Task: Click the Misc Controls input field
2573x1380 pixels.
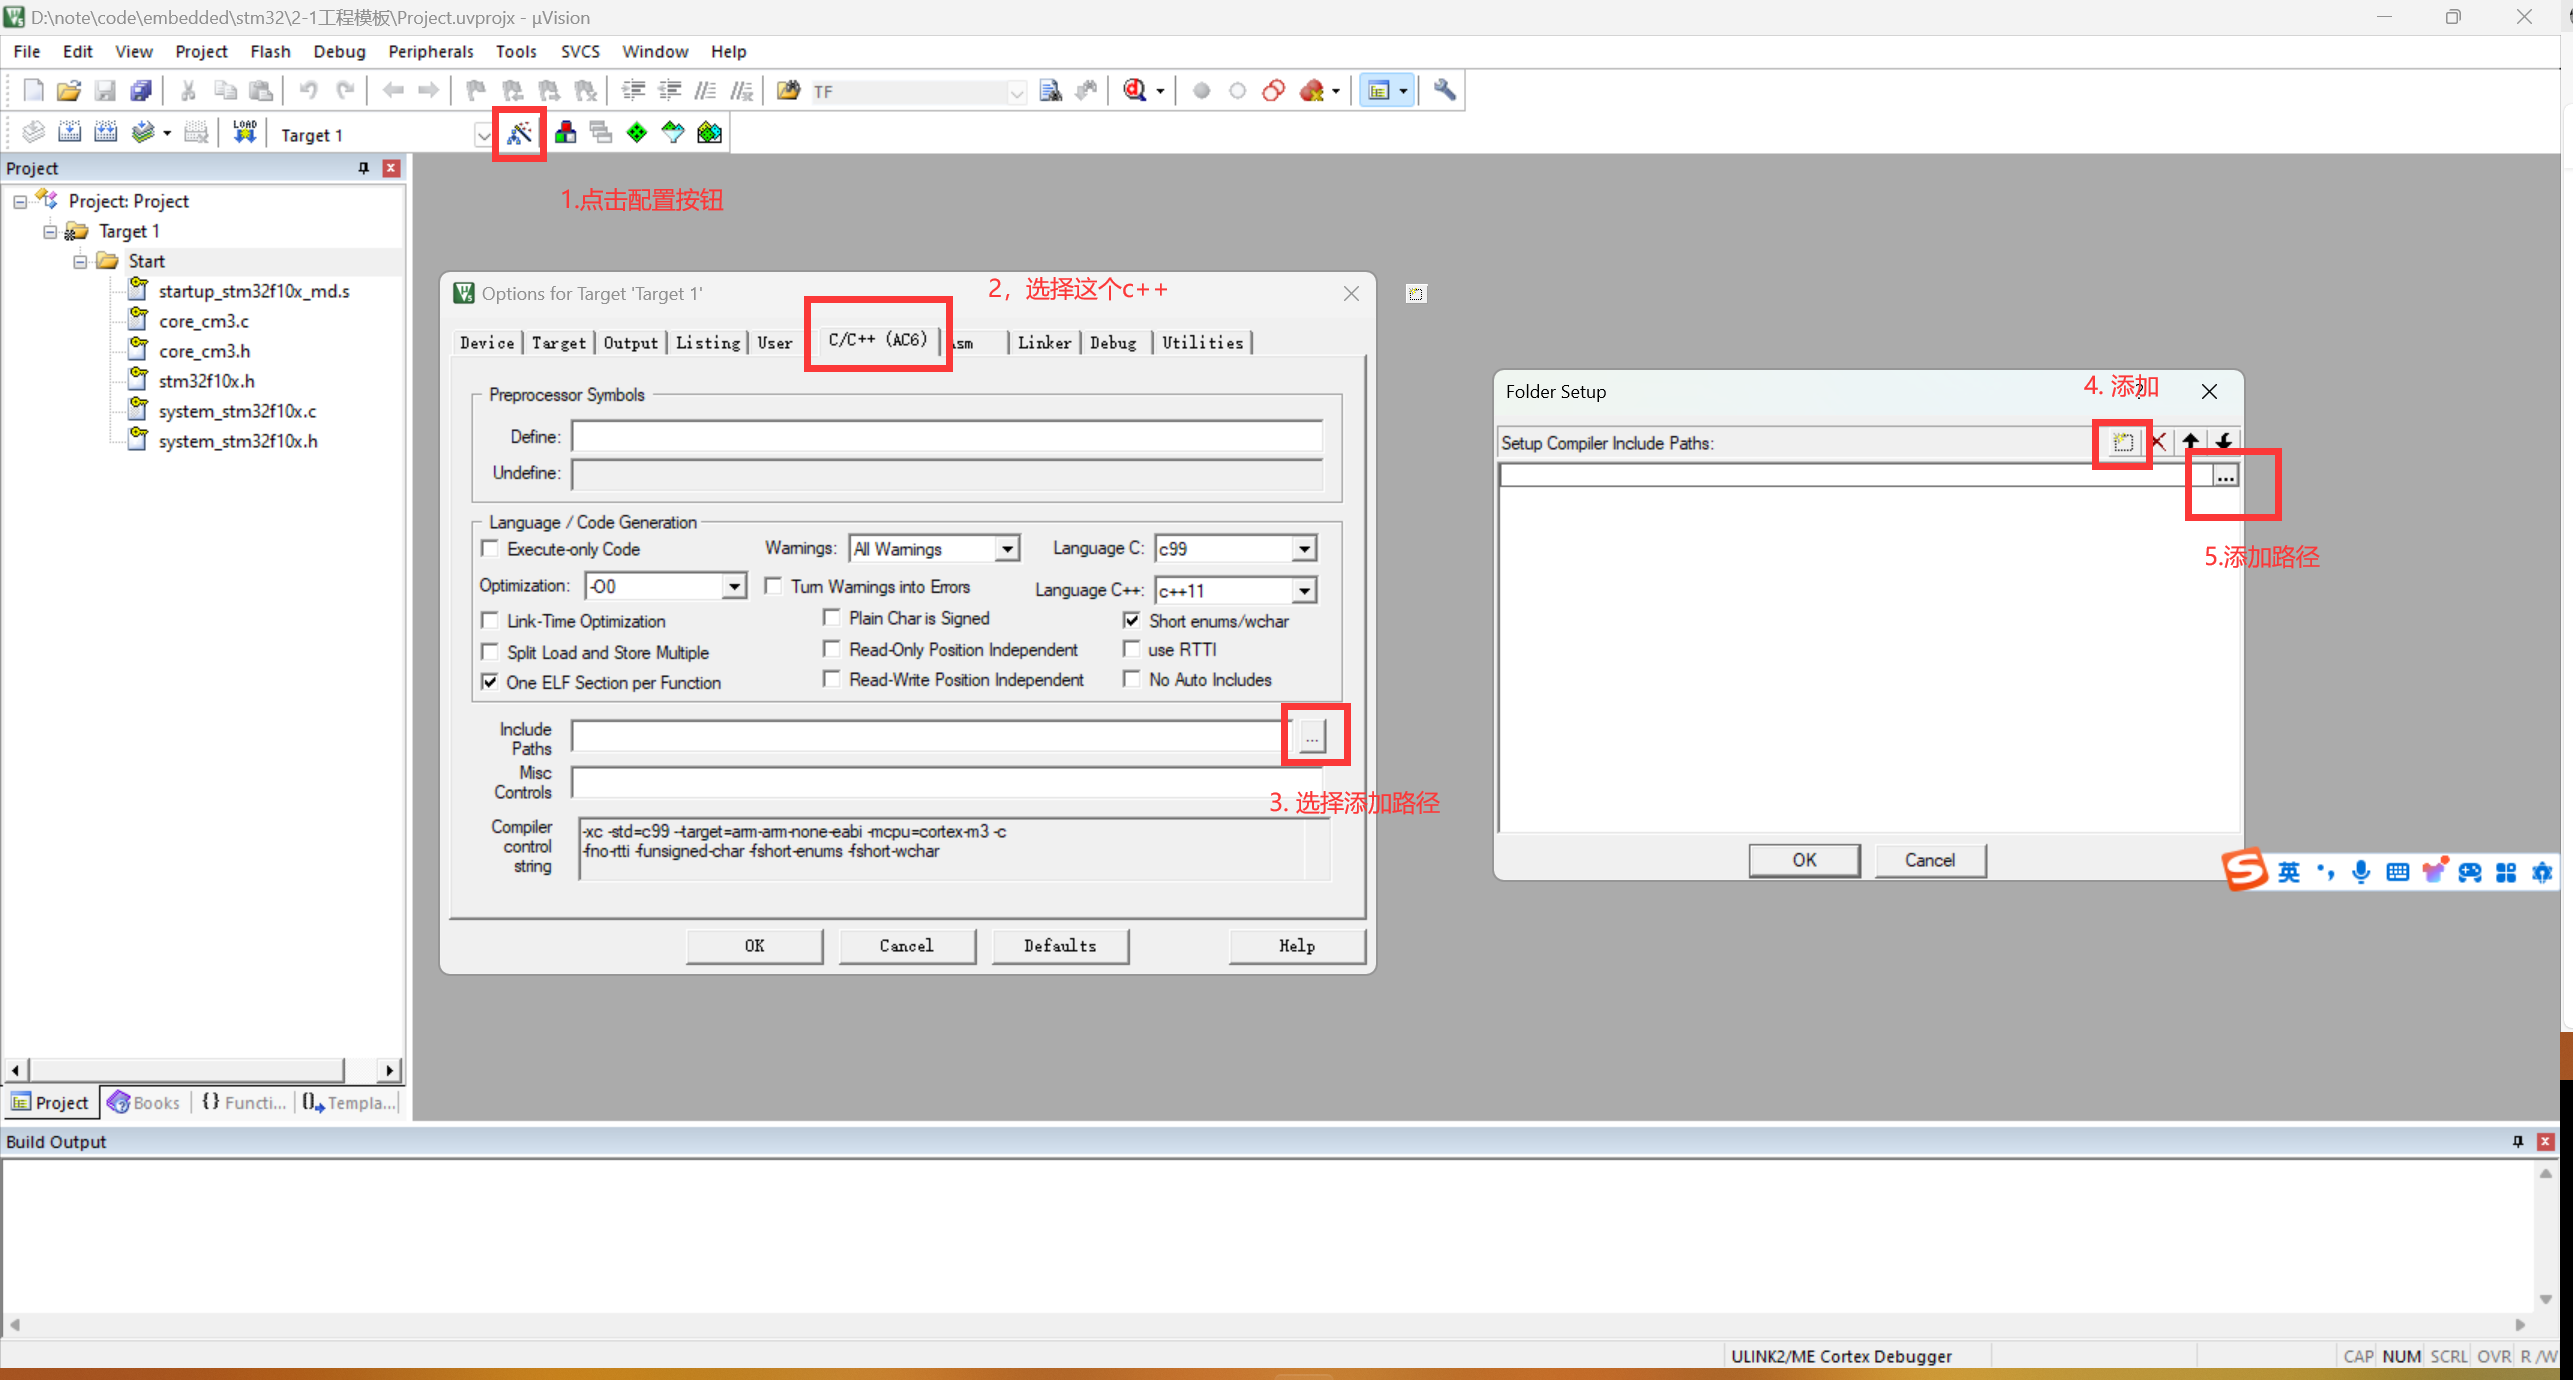Action: pyautogui.click(x=947, y=782)
